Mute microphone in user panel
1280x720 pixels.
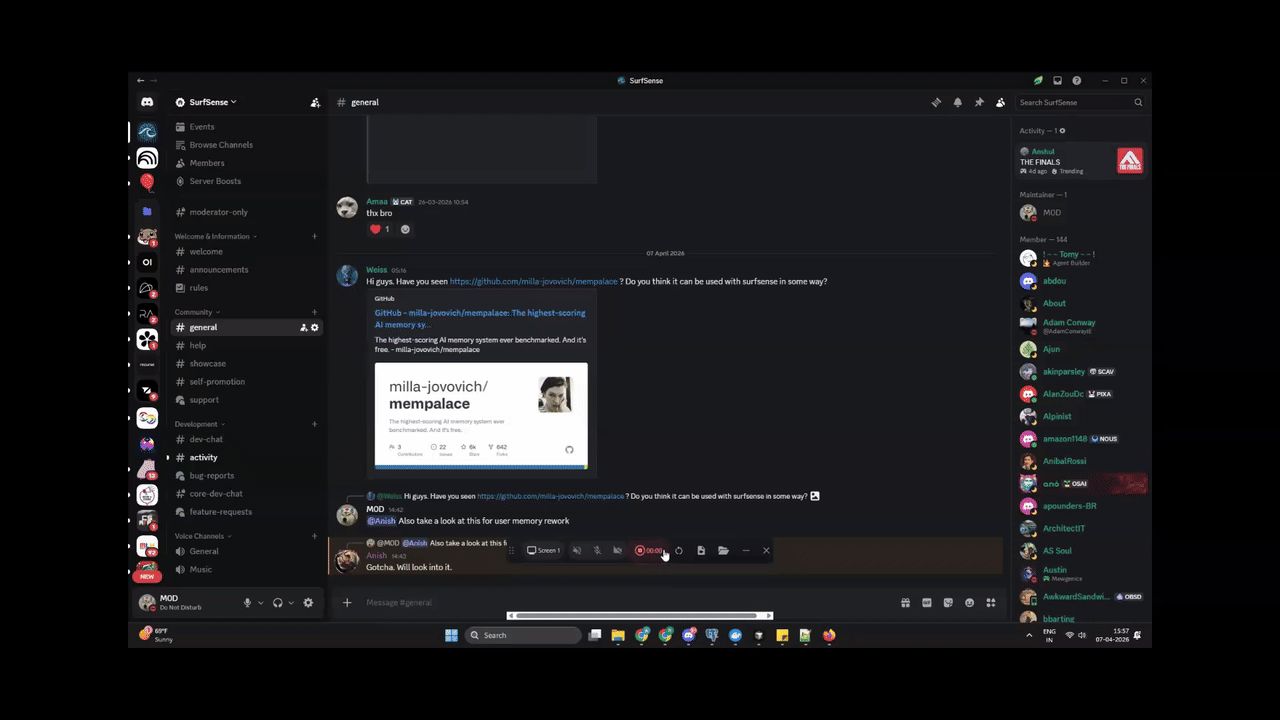pos(247,603)
